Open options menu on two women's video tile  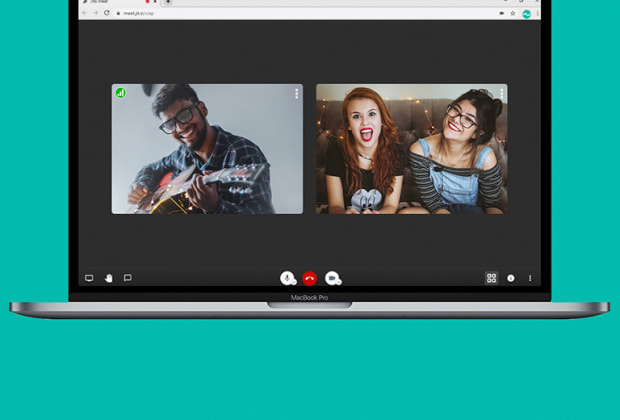[501, 93]
